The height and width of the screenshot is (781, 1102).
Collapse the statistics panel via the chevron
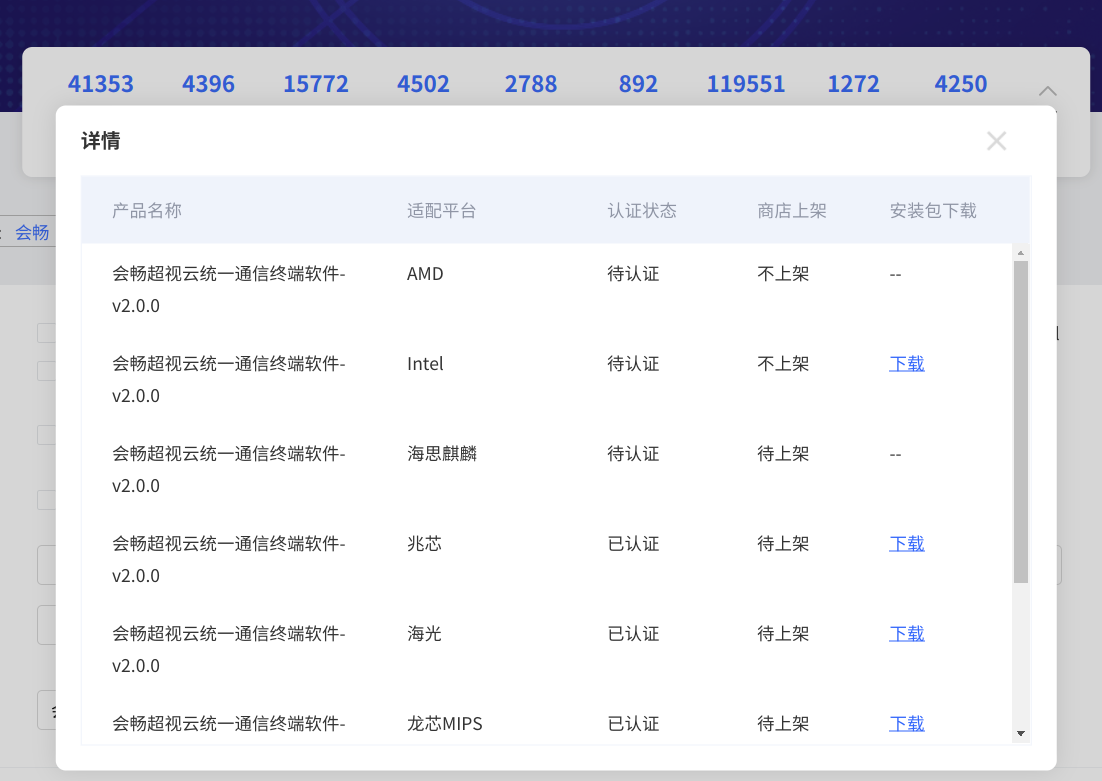[x=1047, y=90]
